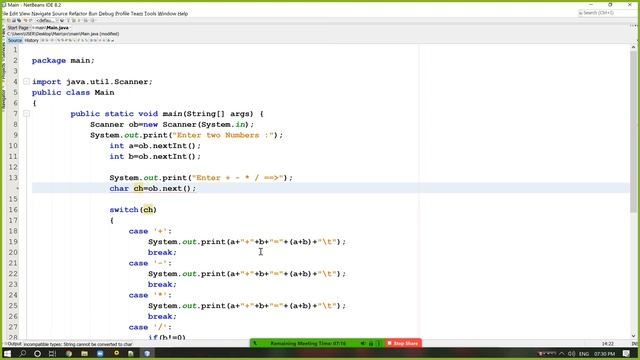This screenshot has width=640, height=360.
Task: Open Windows search in taskbar
Action: point(22,353)
